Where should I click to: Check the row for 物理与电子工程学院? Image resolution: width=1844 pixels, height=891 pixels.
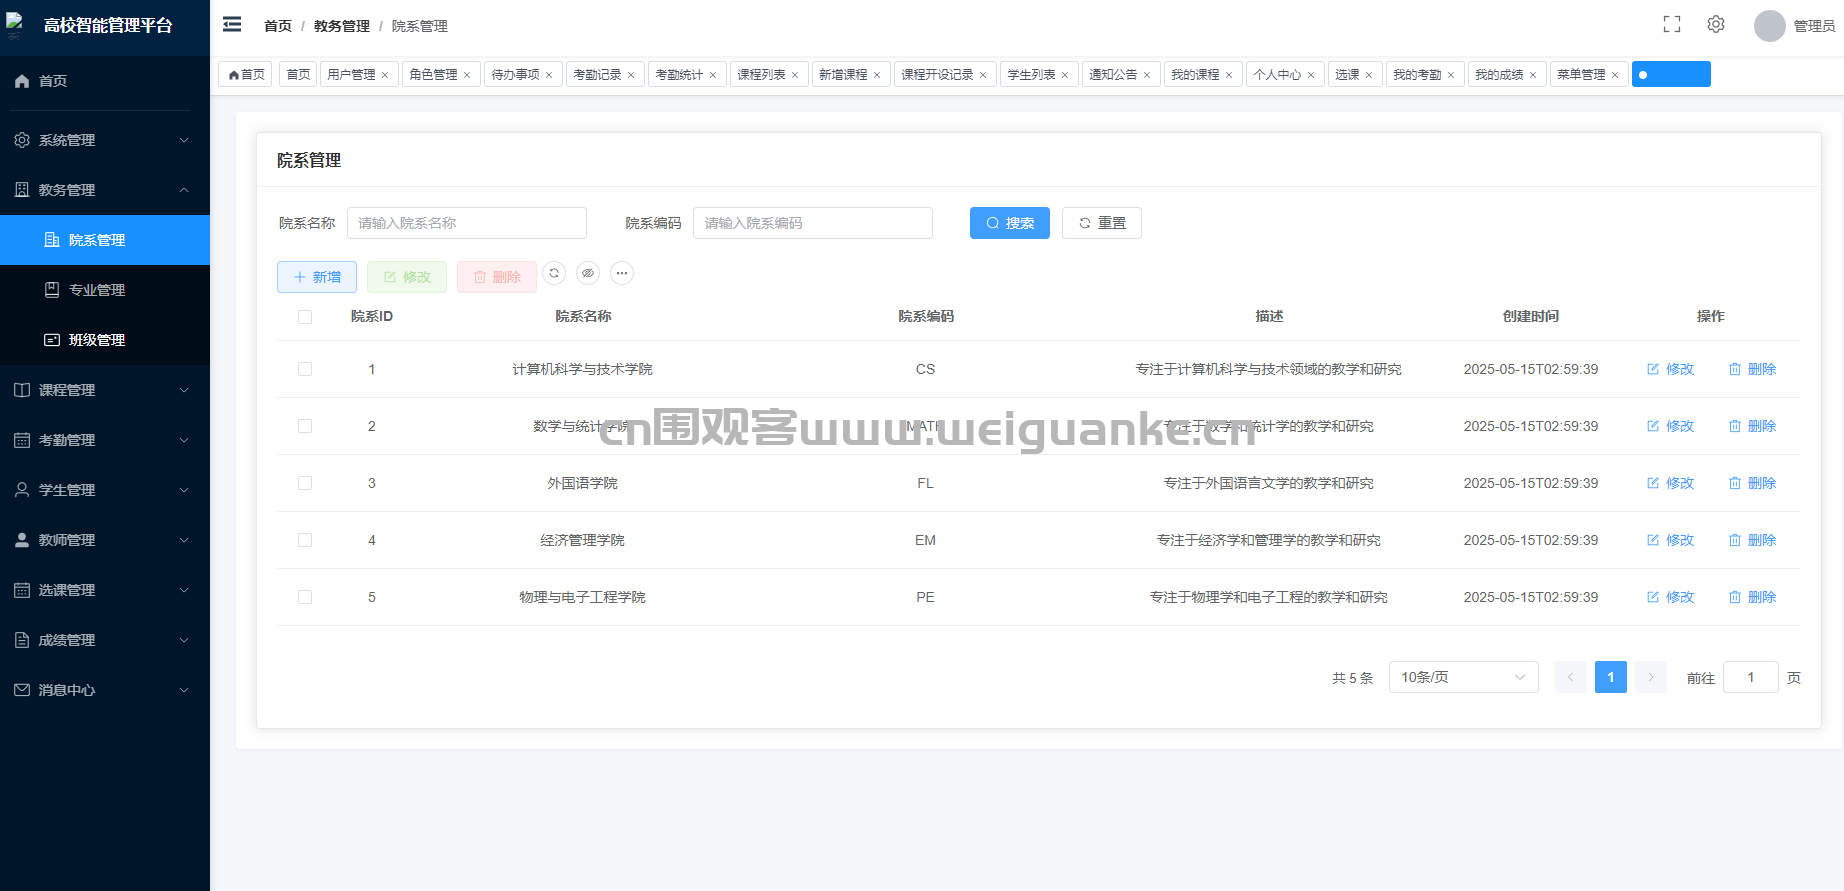click(305, 597)
